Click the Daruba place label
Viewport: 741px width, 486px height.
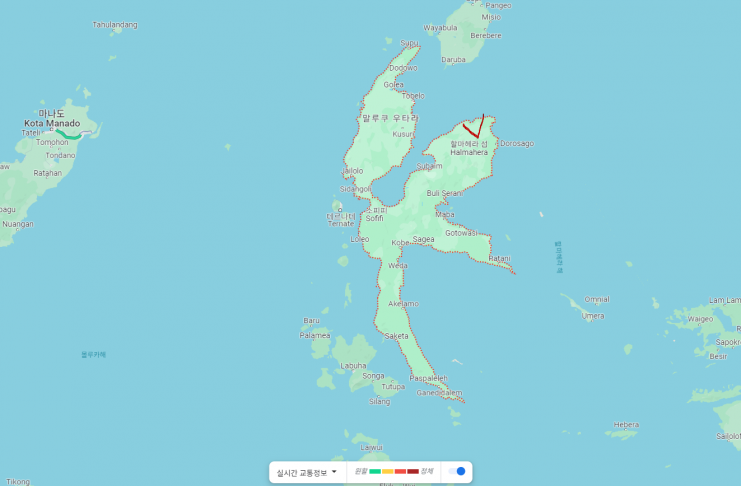(x=454, y=59)
